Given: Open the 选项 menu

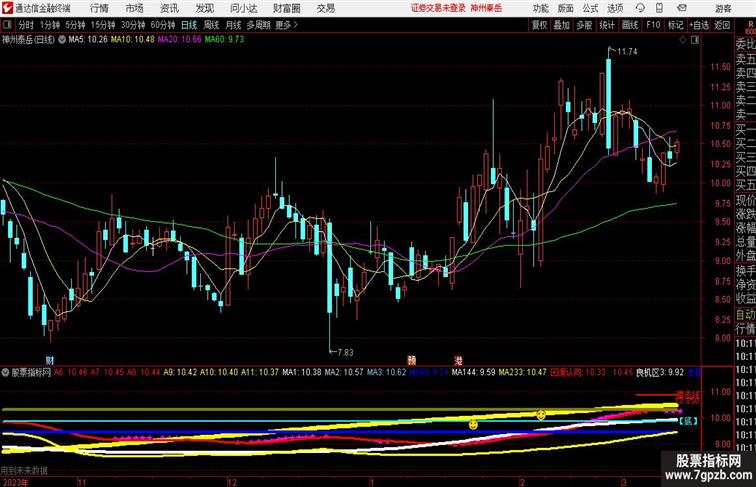Looking at the screenshot, I should (x=615, y=8).
